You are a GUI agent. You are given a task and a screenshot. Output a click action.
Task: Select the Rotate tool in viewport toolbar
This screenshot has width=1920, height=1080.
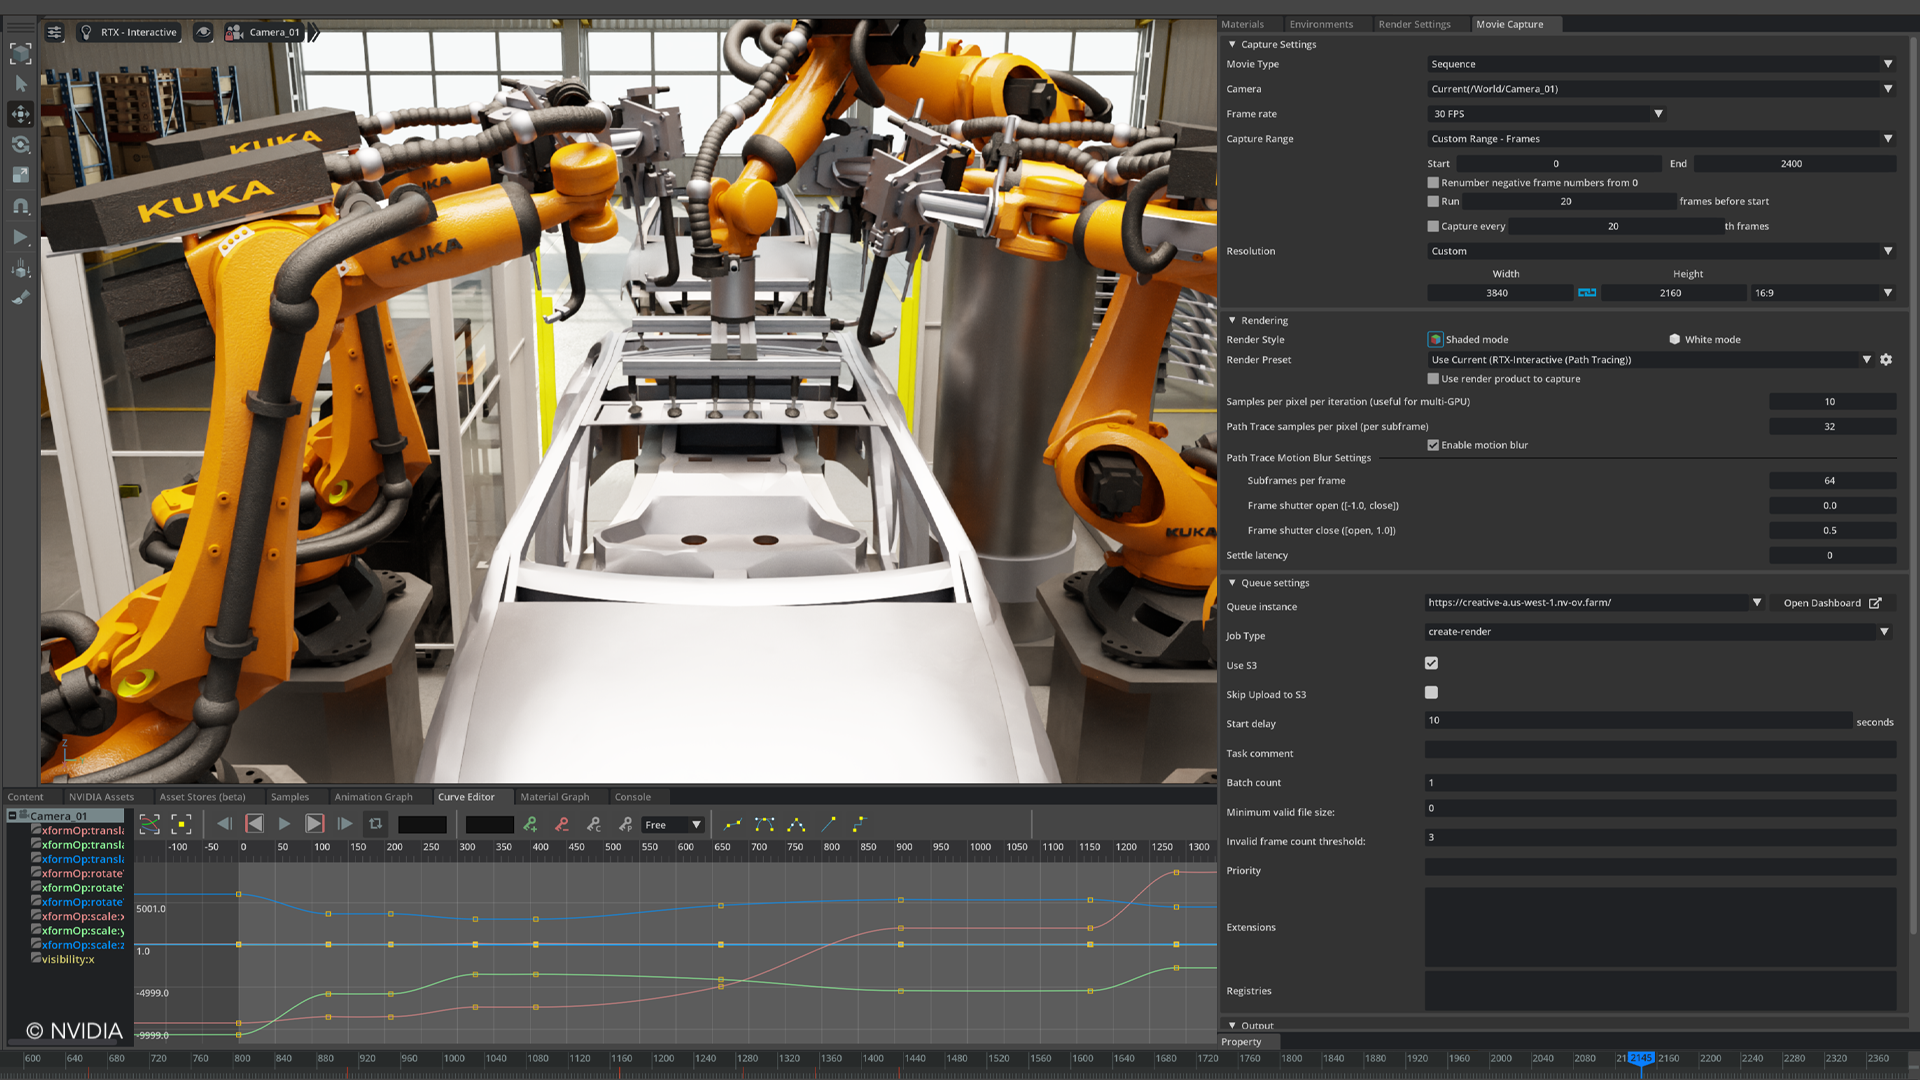point(20,145)
